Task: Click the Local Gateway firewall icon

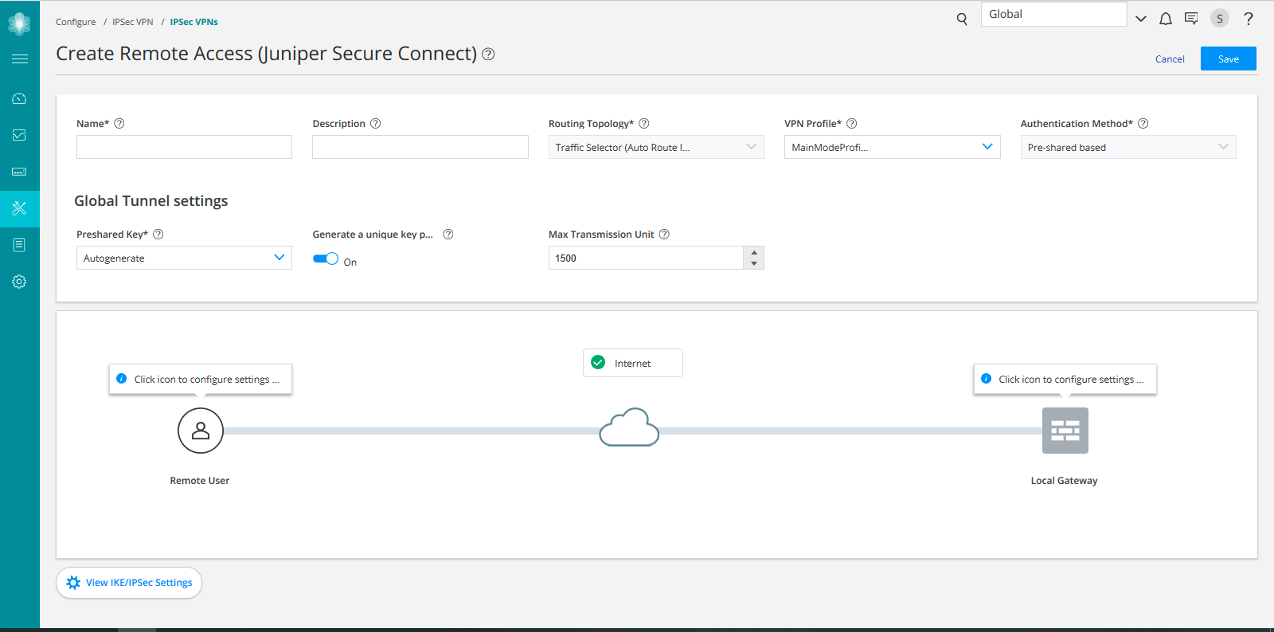Action: pos(1064,430)
